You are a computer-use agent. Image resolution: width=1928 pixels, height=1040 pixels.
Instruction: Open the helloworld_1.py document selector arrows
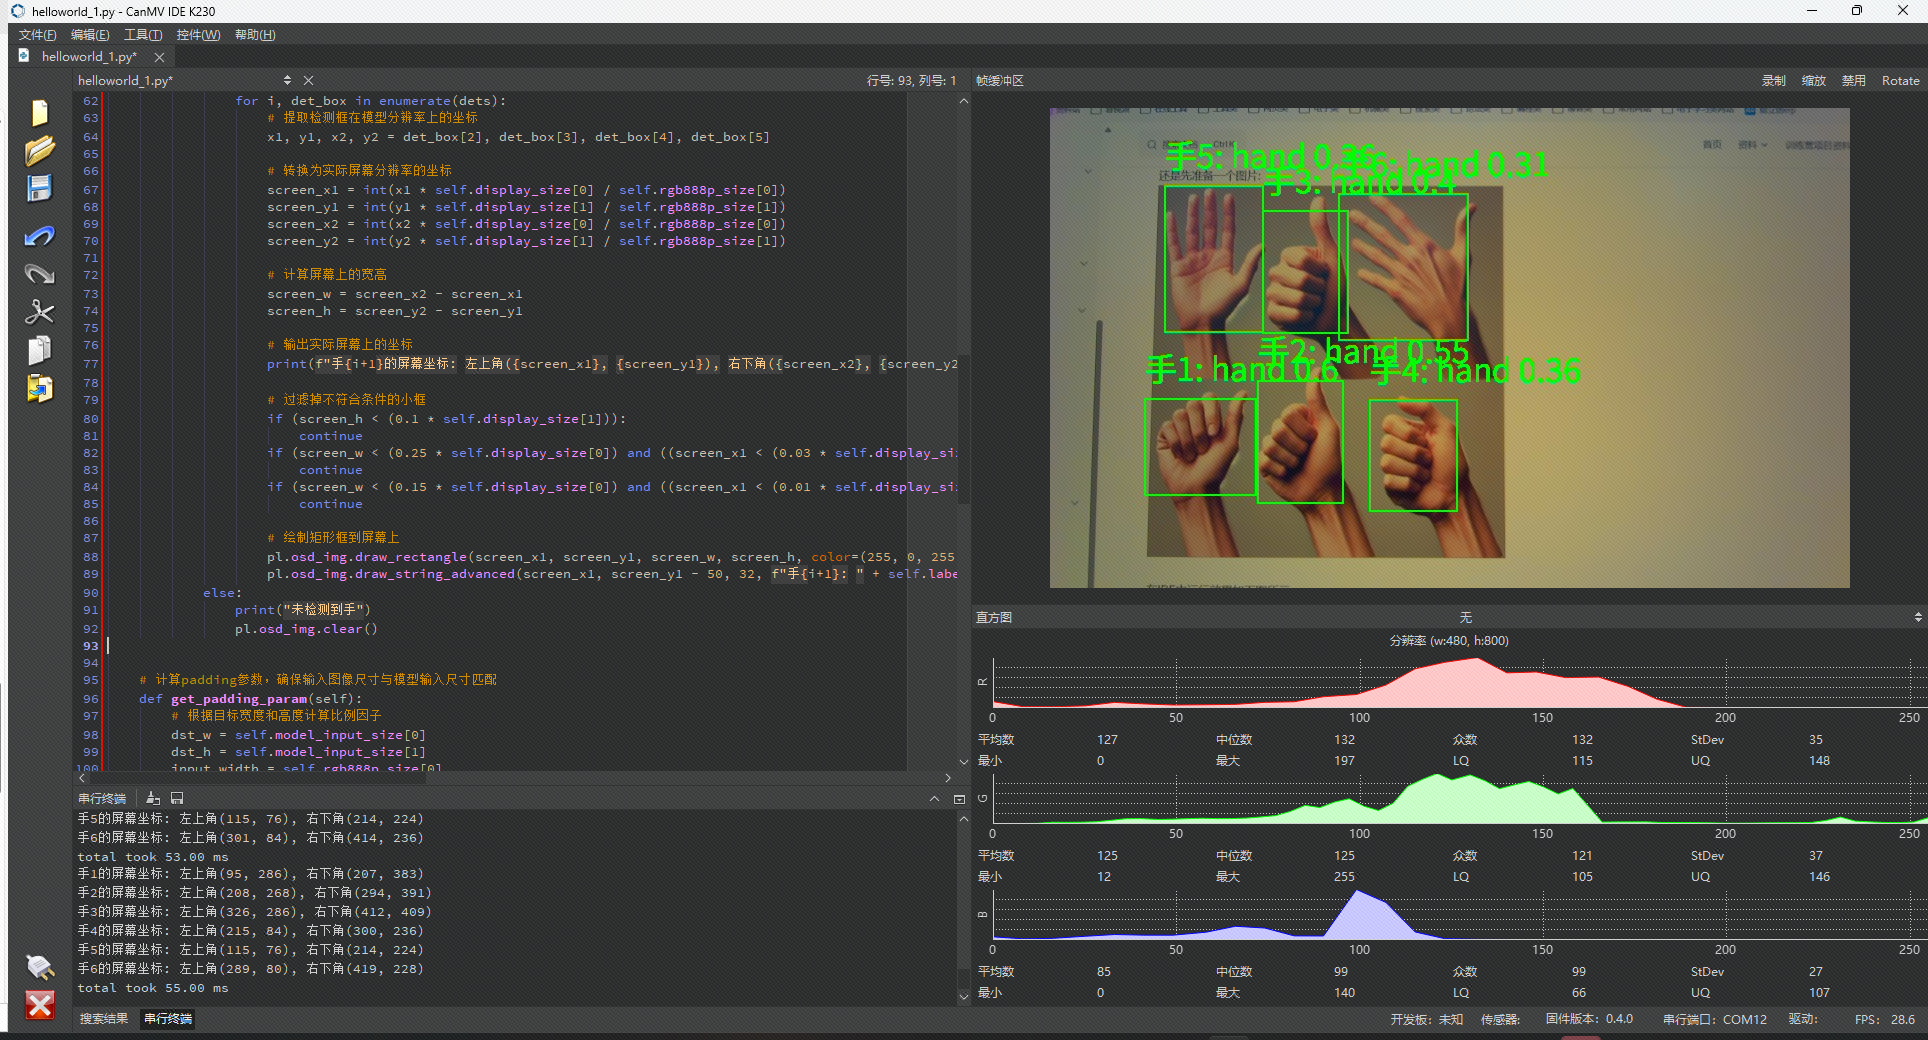287,80
